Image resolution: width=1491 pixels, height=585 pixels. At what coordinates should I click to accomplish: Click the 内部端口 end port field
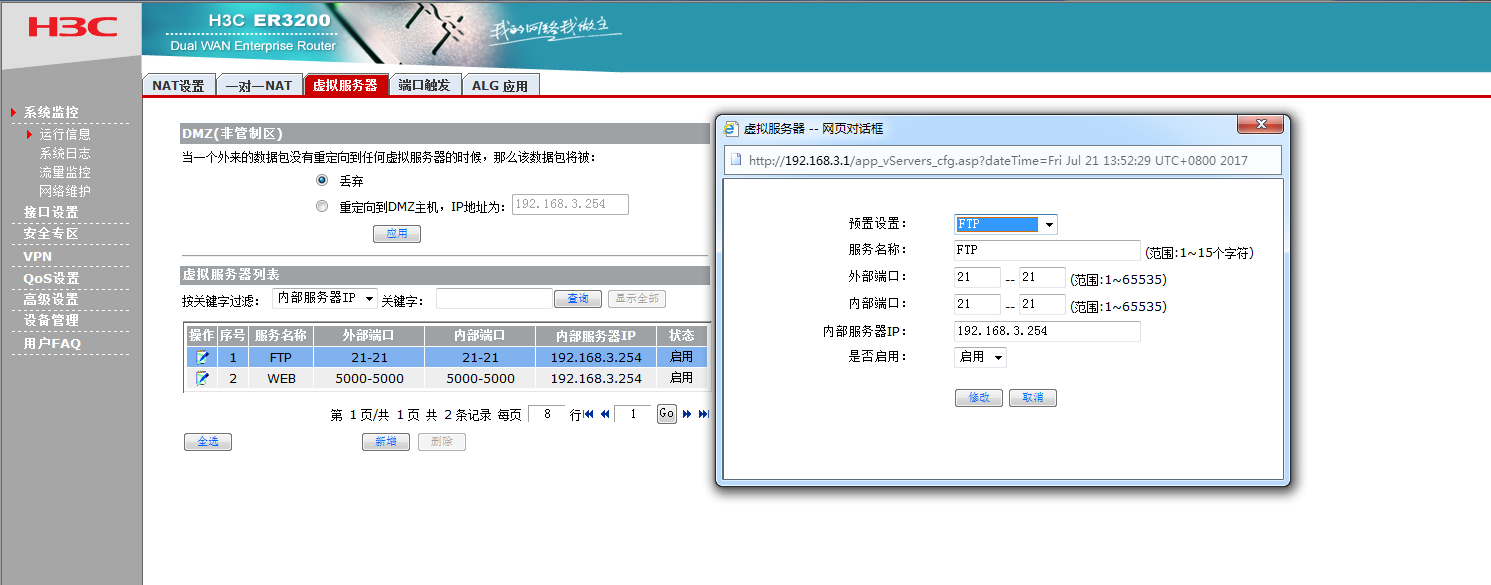(1042, 305)
